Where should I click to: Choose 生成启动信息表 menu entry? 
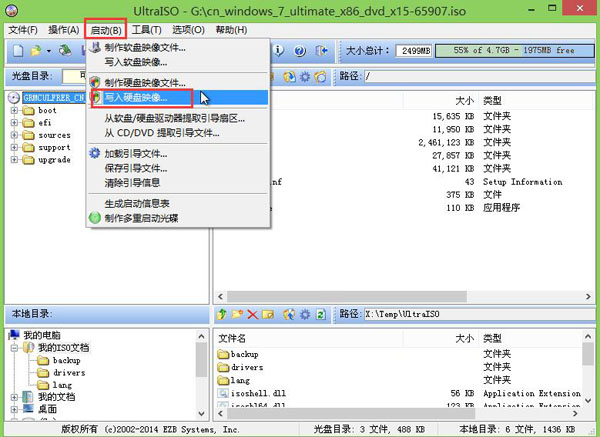tap(178, 203)
